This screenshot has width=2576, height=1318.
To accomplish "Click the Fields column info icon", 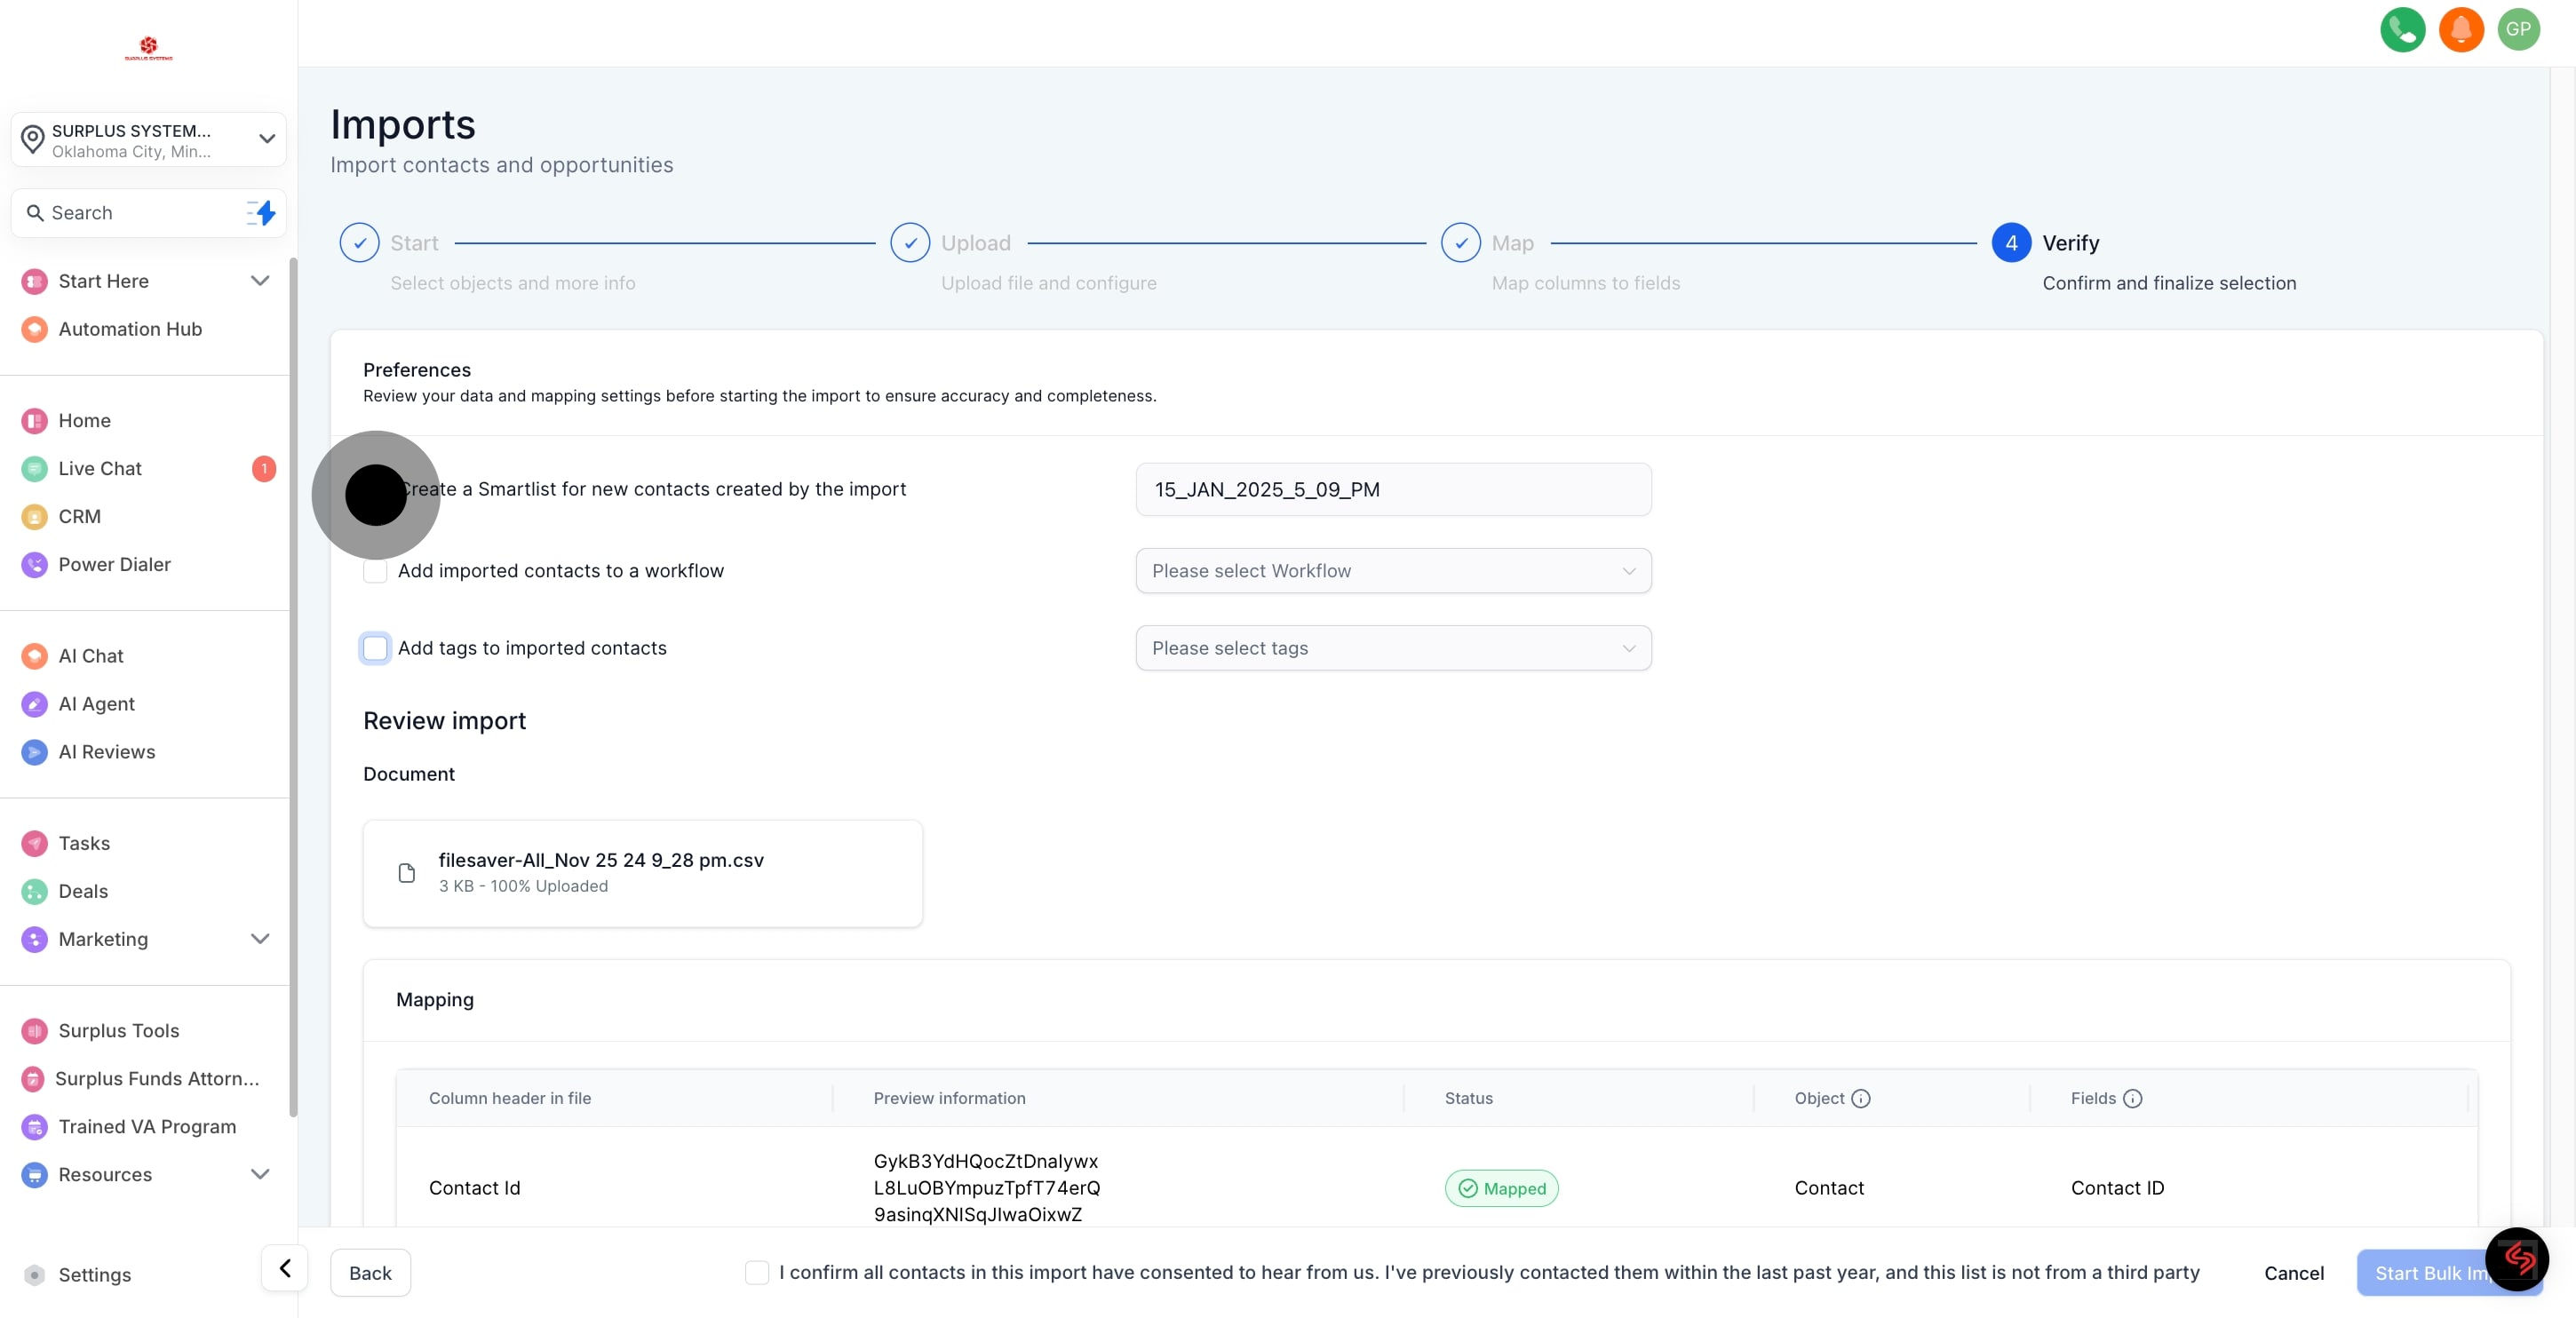I will click(2132, 1098).
